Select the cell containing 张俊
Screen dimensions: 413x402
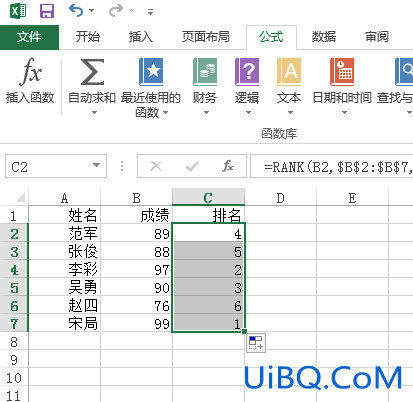pyautogui.click(x=64, y=251)
